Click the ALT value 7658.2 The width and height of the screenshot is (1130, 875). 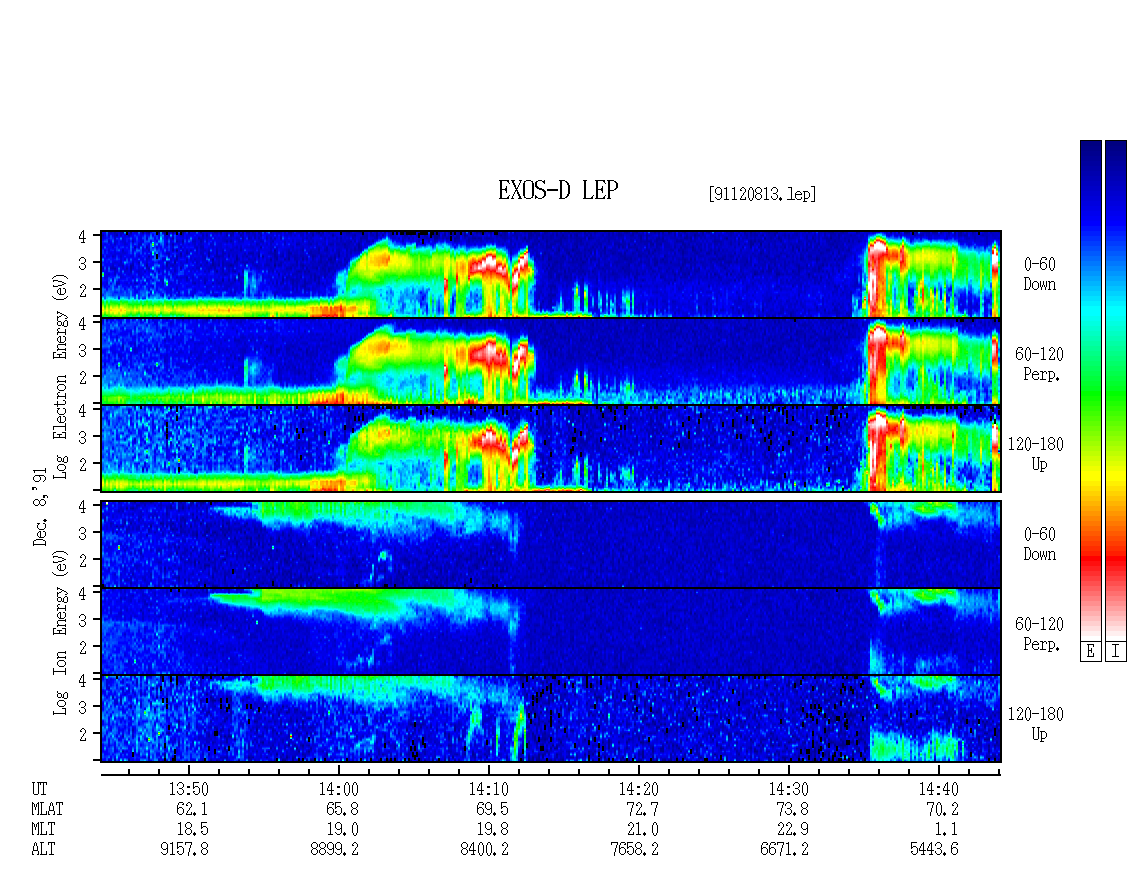coord(634,850)
